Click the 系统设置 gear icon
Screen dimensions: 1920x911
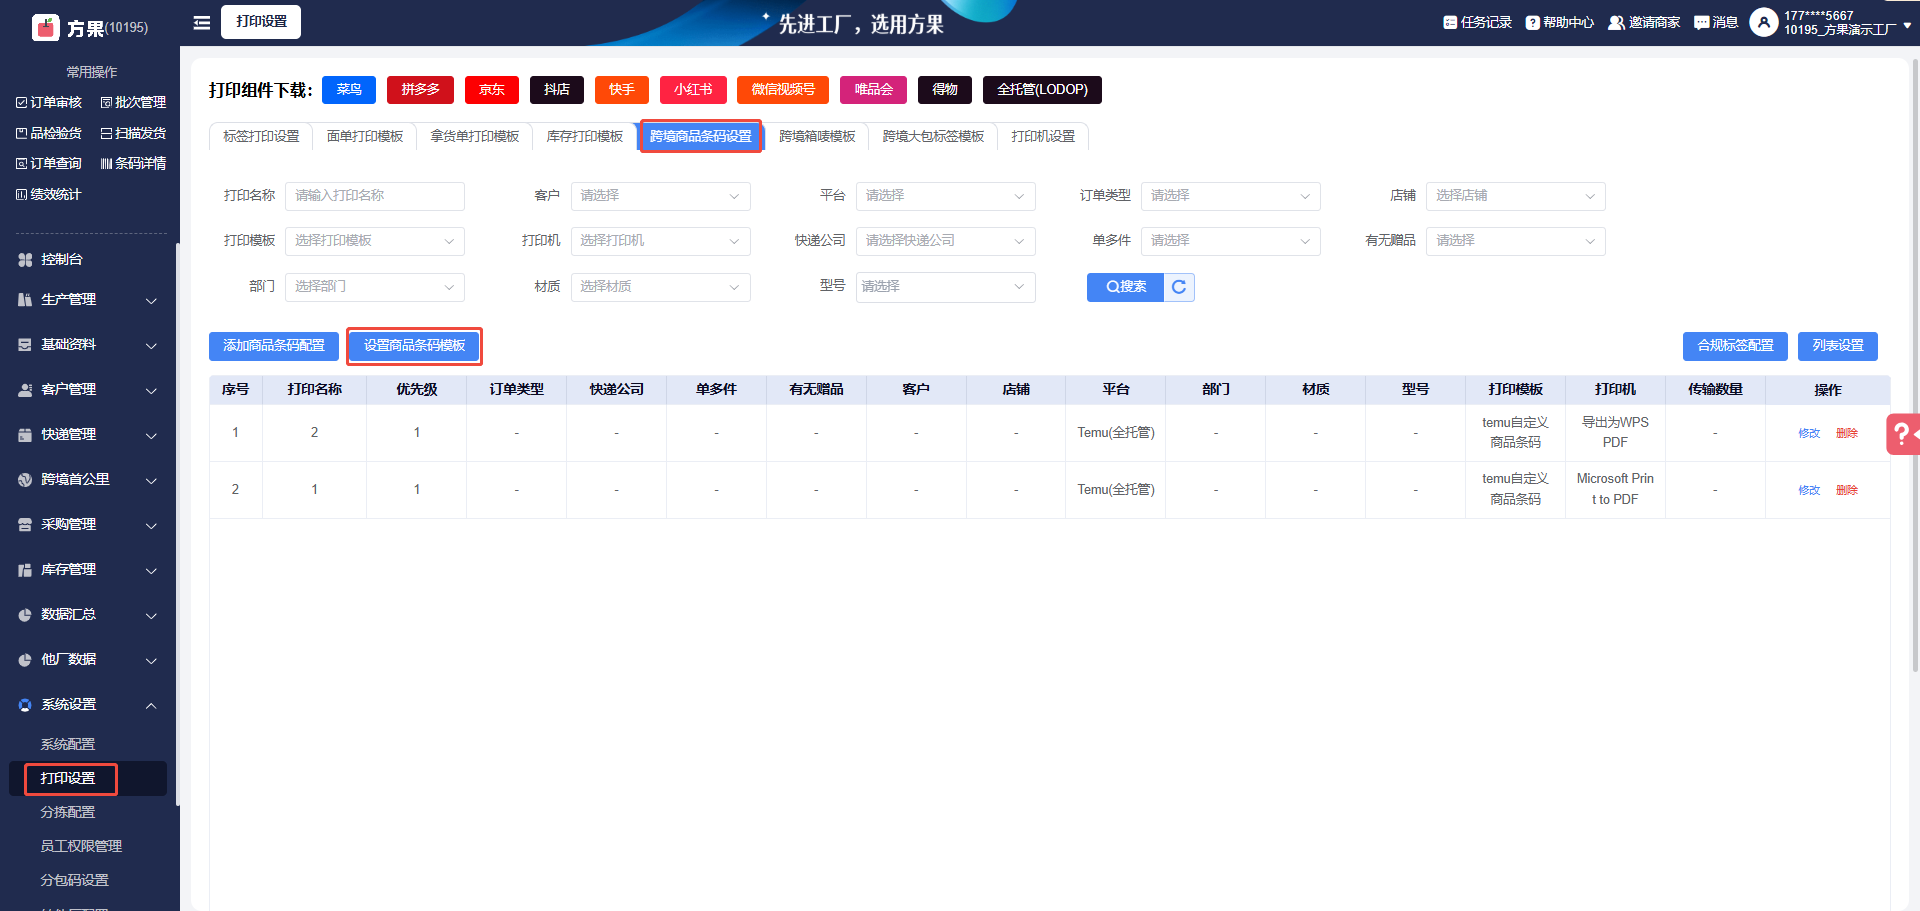(x=25, y=704)
